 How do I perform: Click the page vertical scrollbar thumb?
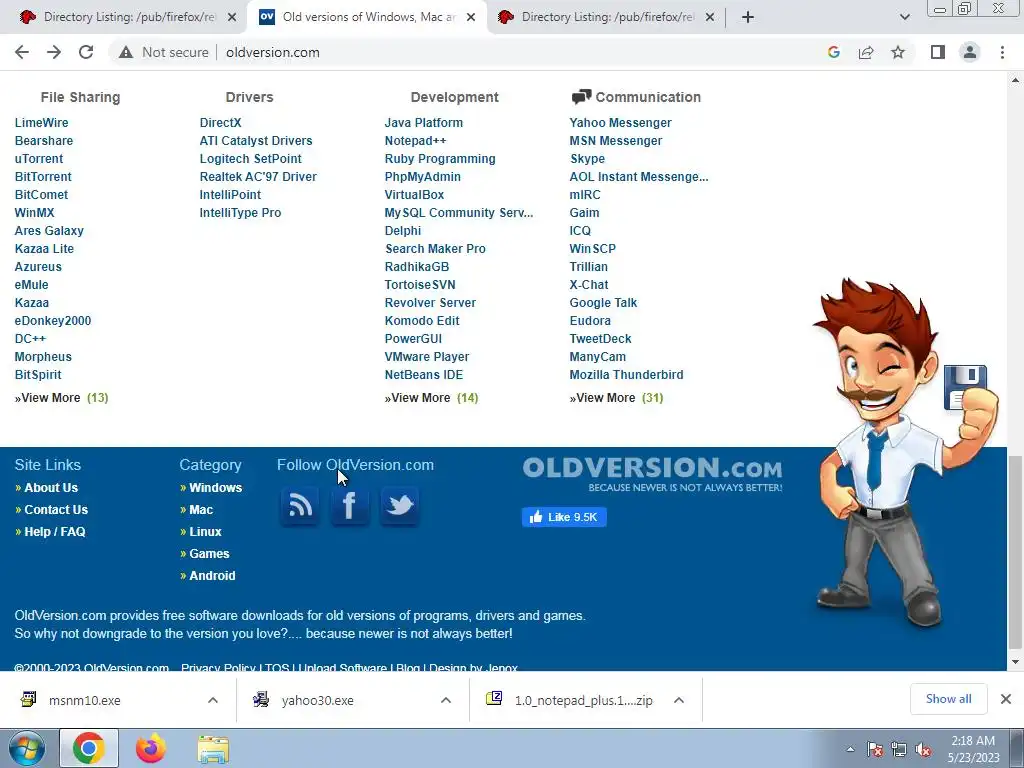pyautogui.click(x=1015, y=552)
